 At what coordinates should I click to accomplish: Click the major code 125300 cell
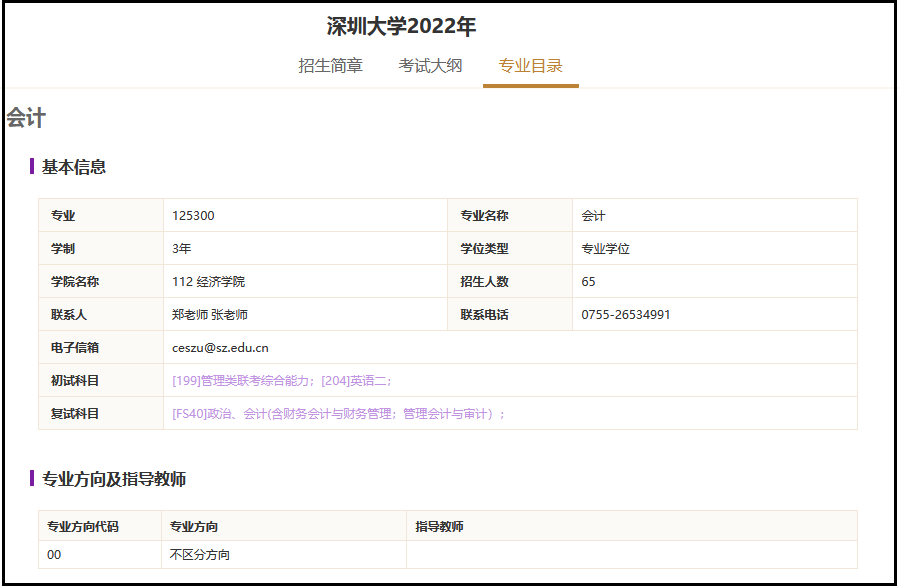[193, 216]
